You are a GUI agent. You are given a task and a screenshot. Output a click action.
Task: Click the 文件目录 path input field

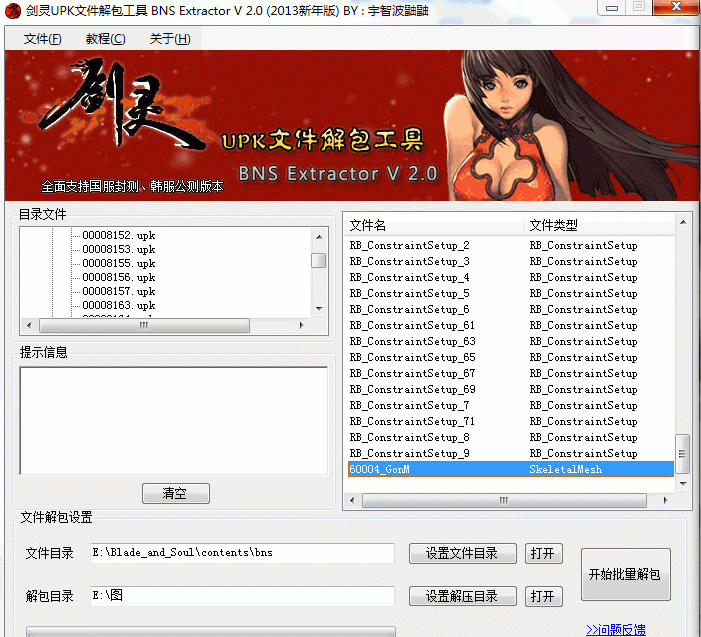242,553
